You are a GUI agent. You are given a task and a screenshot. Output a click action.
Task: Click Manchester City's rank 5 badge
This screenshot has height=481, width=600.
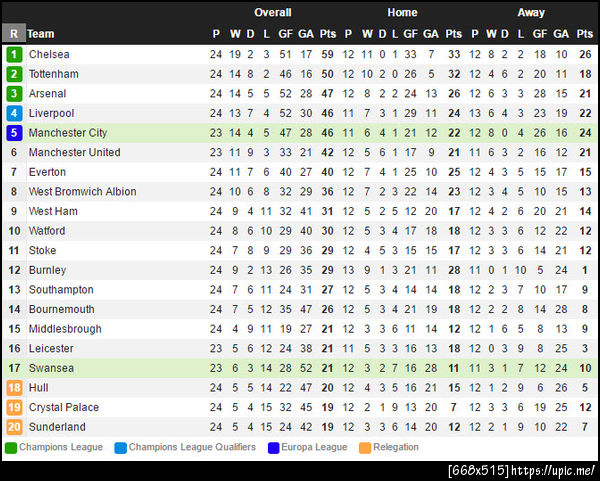click(14, 133)
